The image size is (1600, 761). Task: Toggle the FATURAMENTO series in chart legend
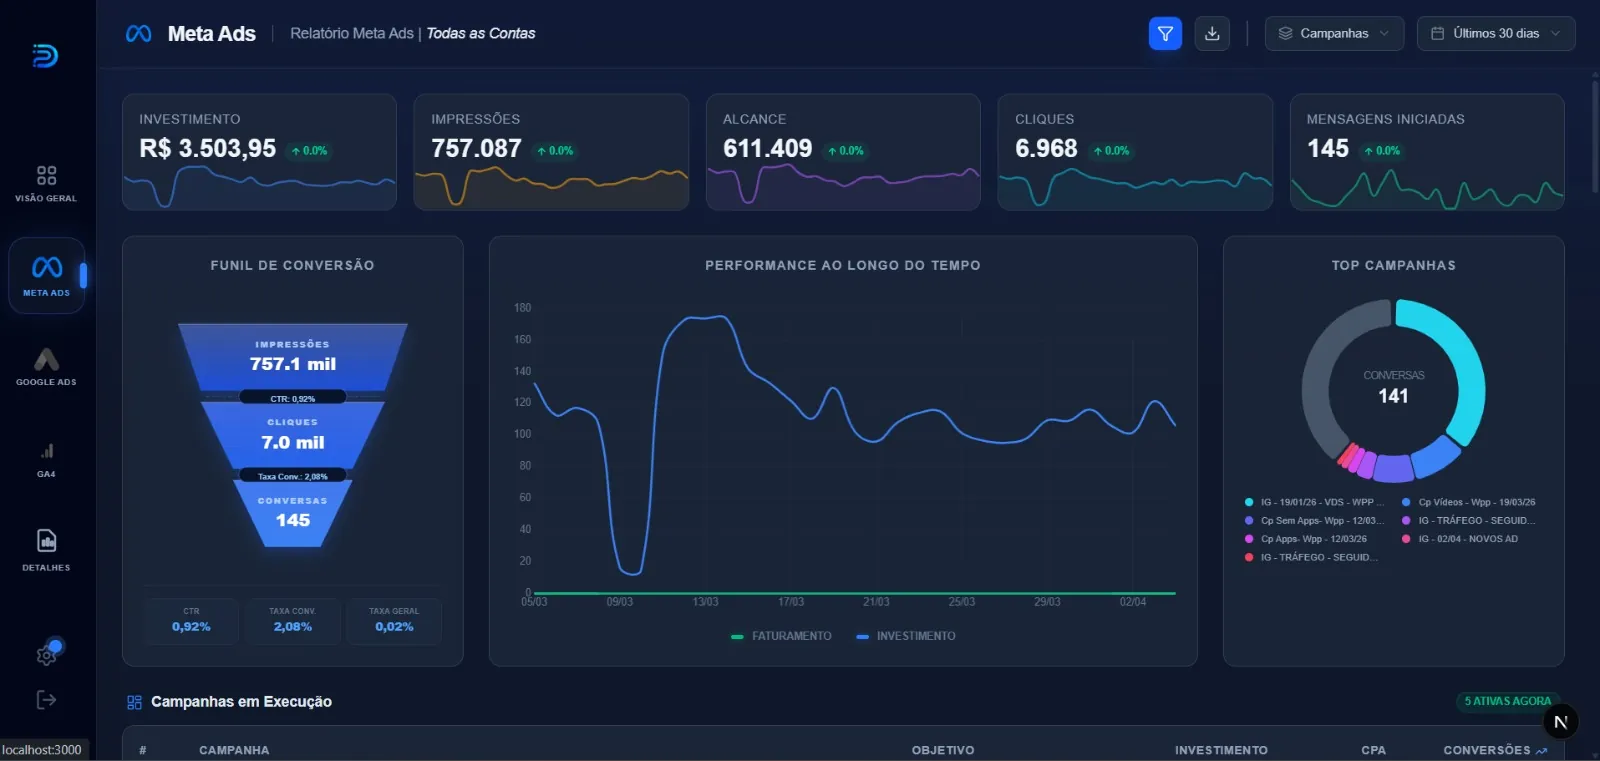(781, 636)
